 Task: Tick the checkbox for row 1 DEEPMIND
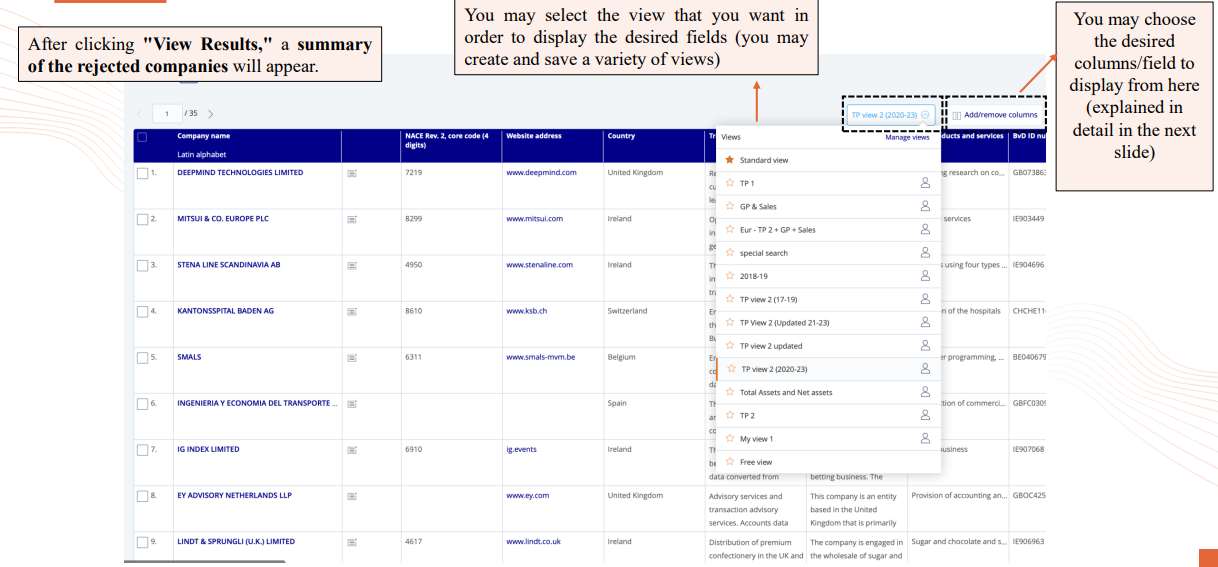point(141,173)
